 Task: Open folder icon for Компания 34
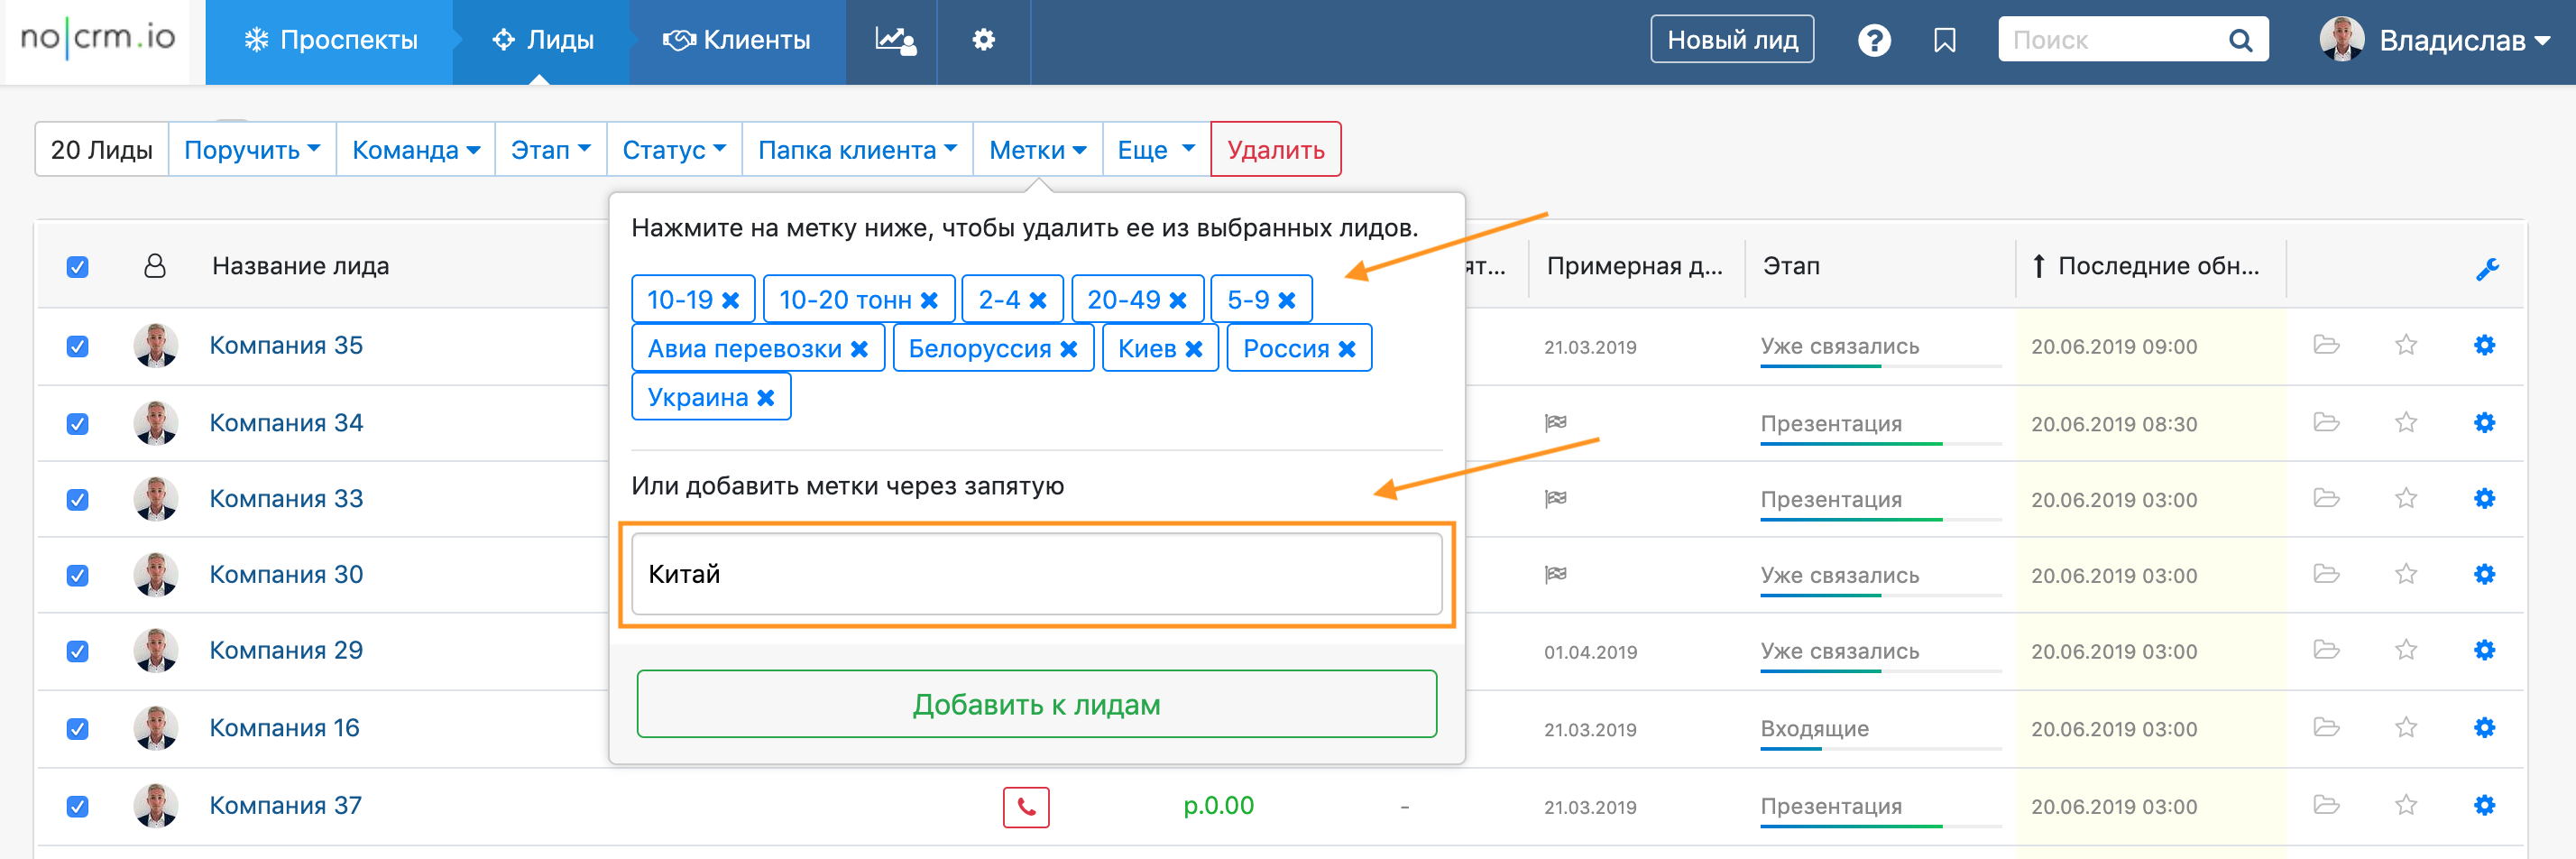[2326, 423]
